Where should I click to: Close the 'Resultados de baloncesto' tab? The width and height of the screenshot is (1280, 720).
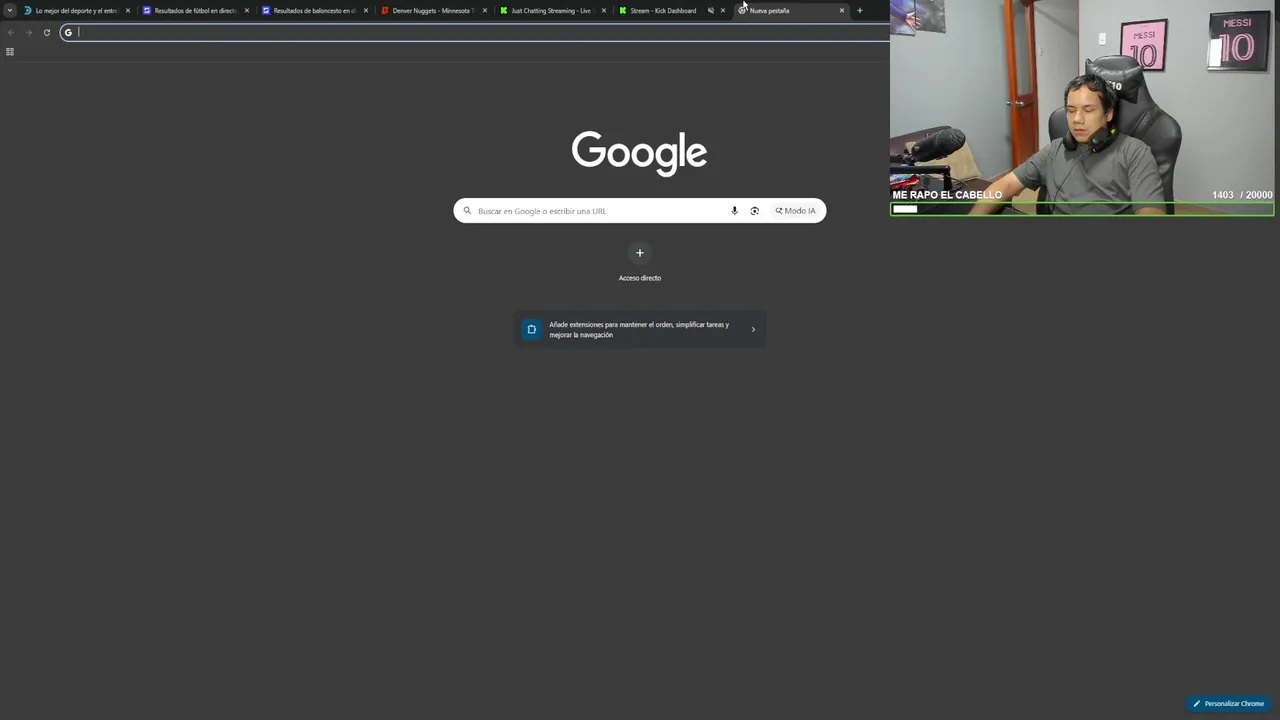pos(366,10)
